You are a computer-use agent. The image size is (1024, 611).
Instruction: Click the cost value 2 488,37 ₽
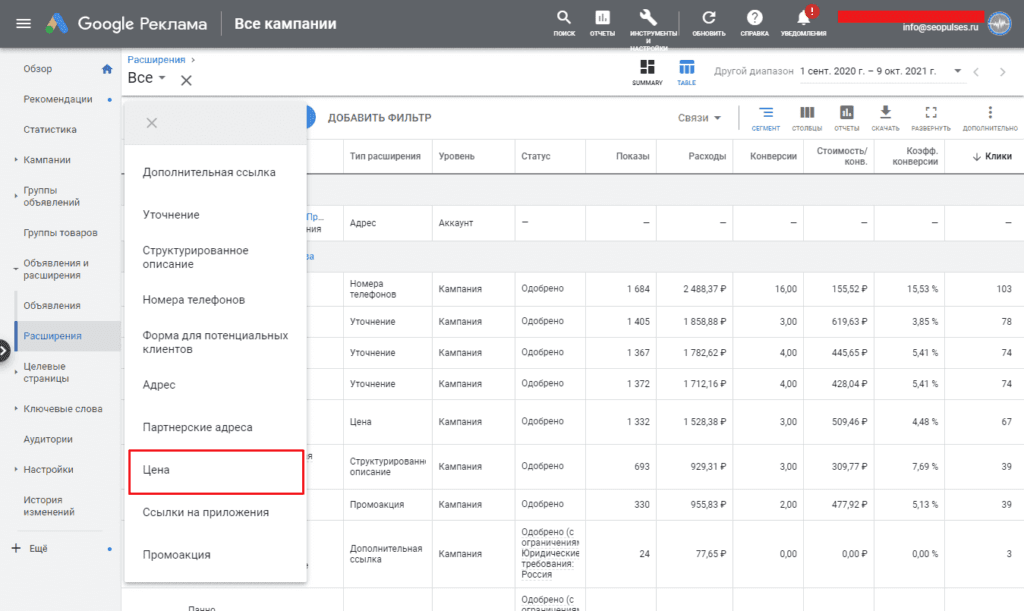click(705, 289)
